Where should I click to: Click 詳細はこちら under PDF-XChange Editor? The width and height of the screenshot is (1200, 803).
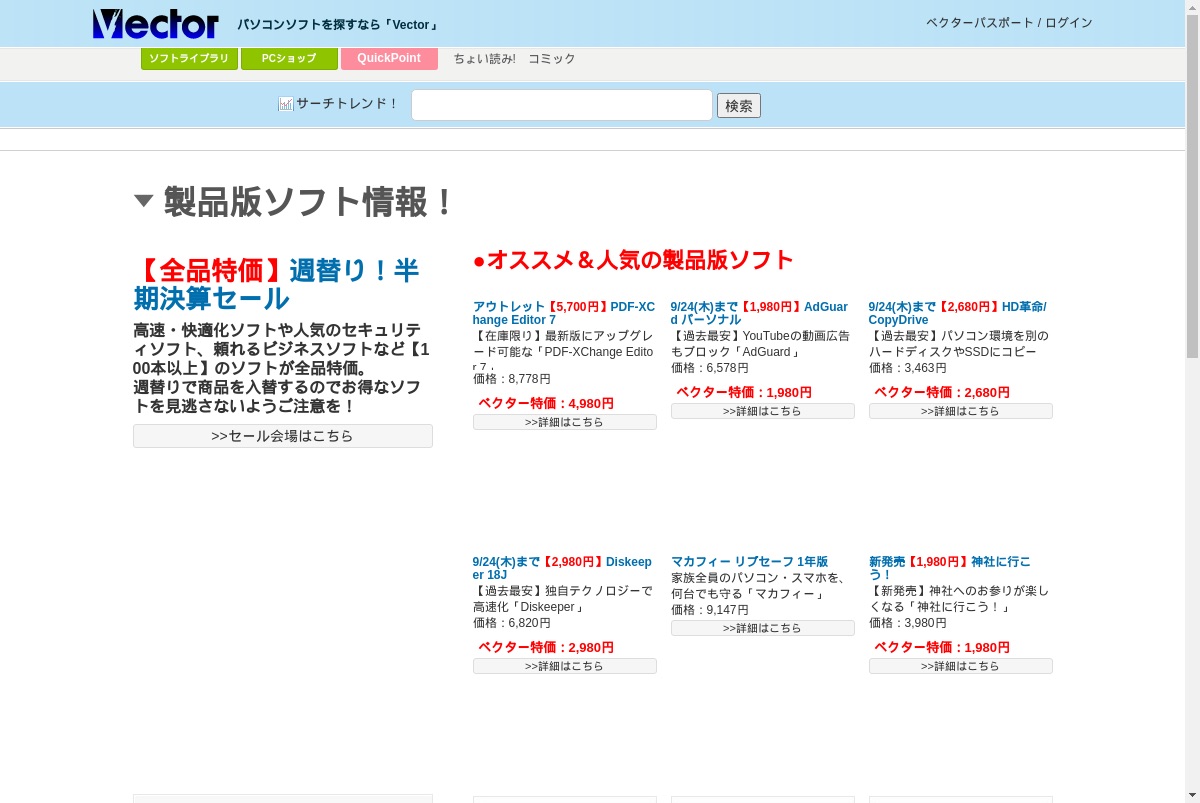565,422
